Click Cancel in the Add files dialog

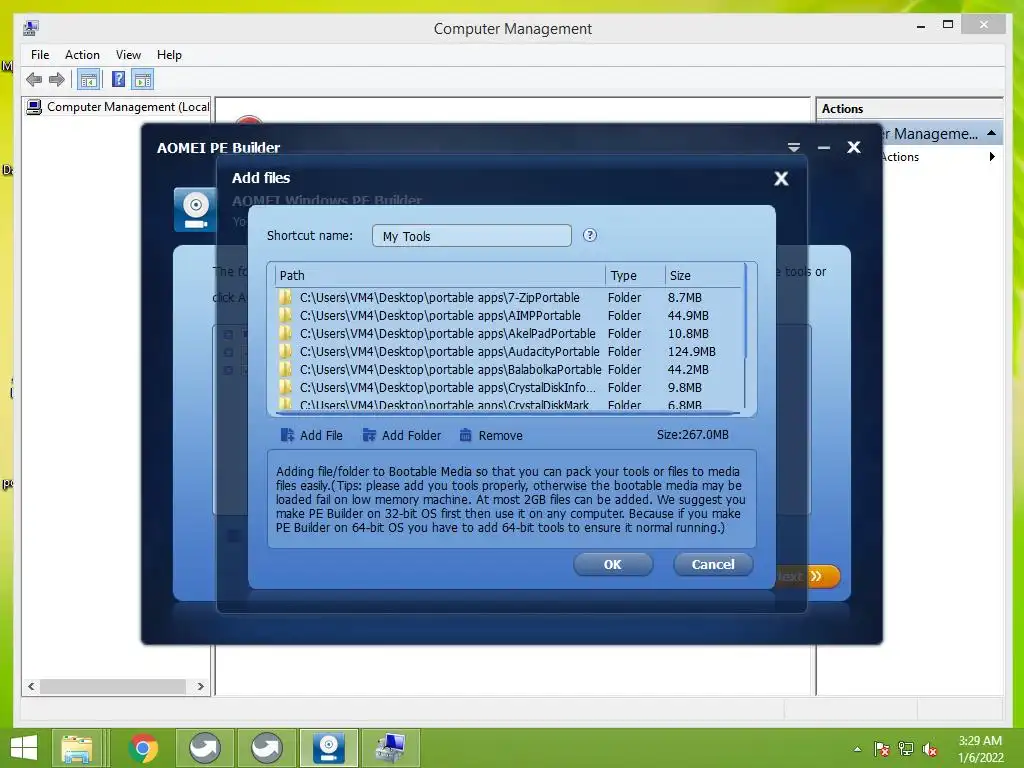coord(713,564)
